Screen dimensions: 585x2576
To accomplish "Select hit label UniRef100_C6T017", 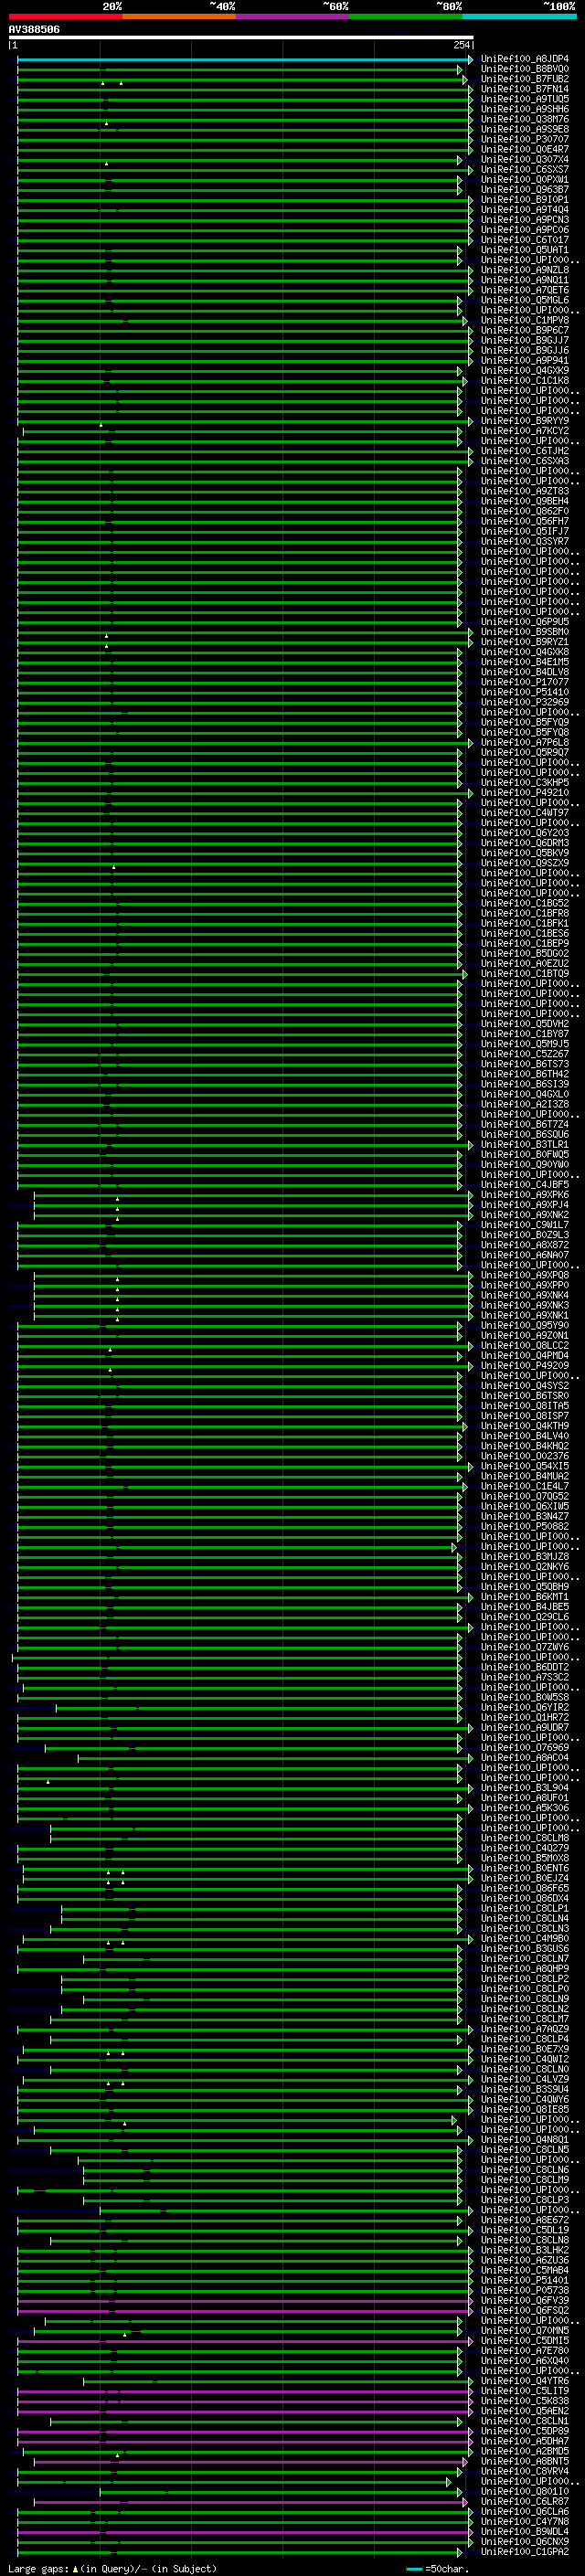I will pos(525,240).
